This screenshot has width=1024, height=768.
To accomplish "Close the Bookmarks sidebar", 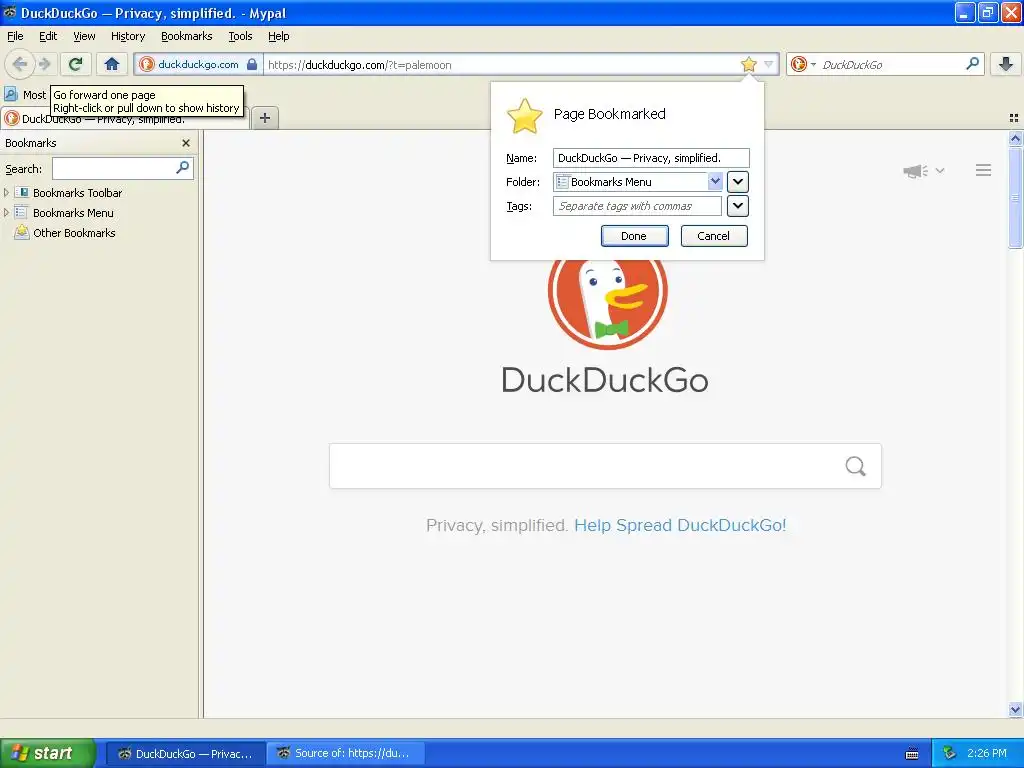I will (x=186, y=143).
